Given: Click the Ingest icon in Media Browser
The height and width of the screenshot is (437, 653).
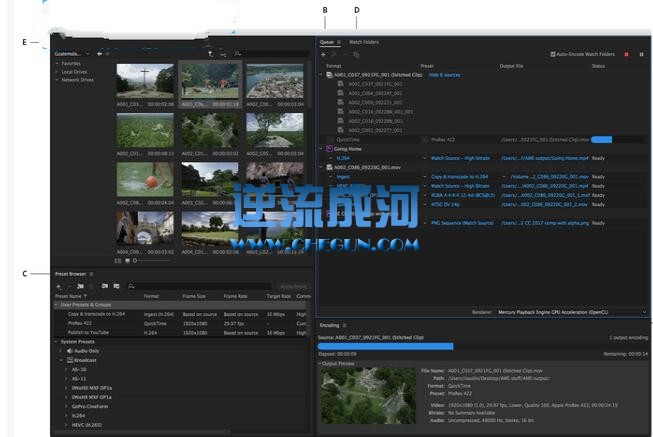Looking at the screenshot, I should pyautogui.click(x=211, y=54).
